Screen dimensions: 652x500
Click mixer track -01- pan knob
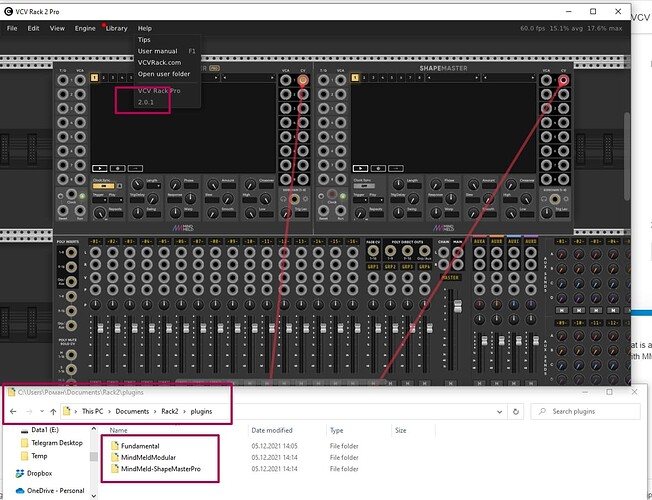95,305
